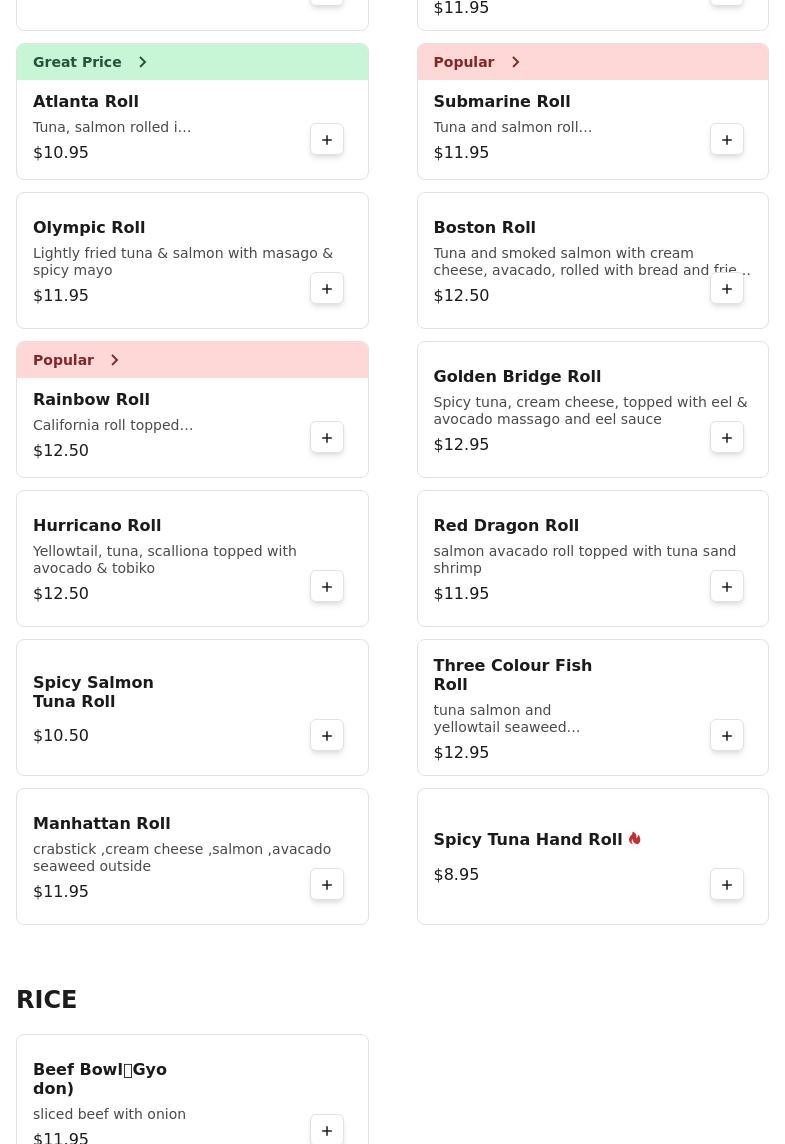This screenshot has width=785, height=1144.
Task: Open the Spicy Tuna Hand Roll title
Action: click(527, 839)
